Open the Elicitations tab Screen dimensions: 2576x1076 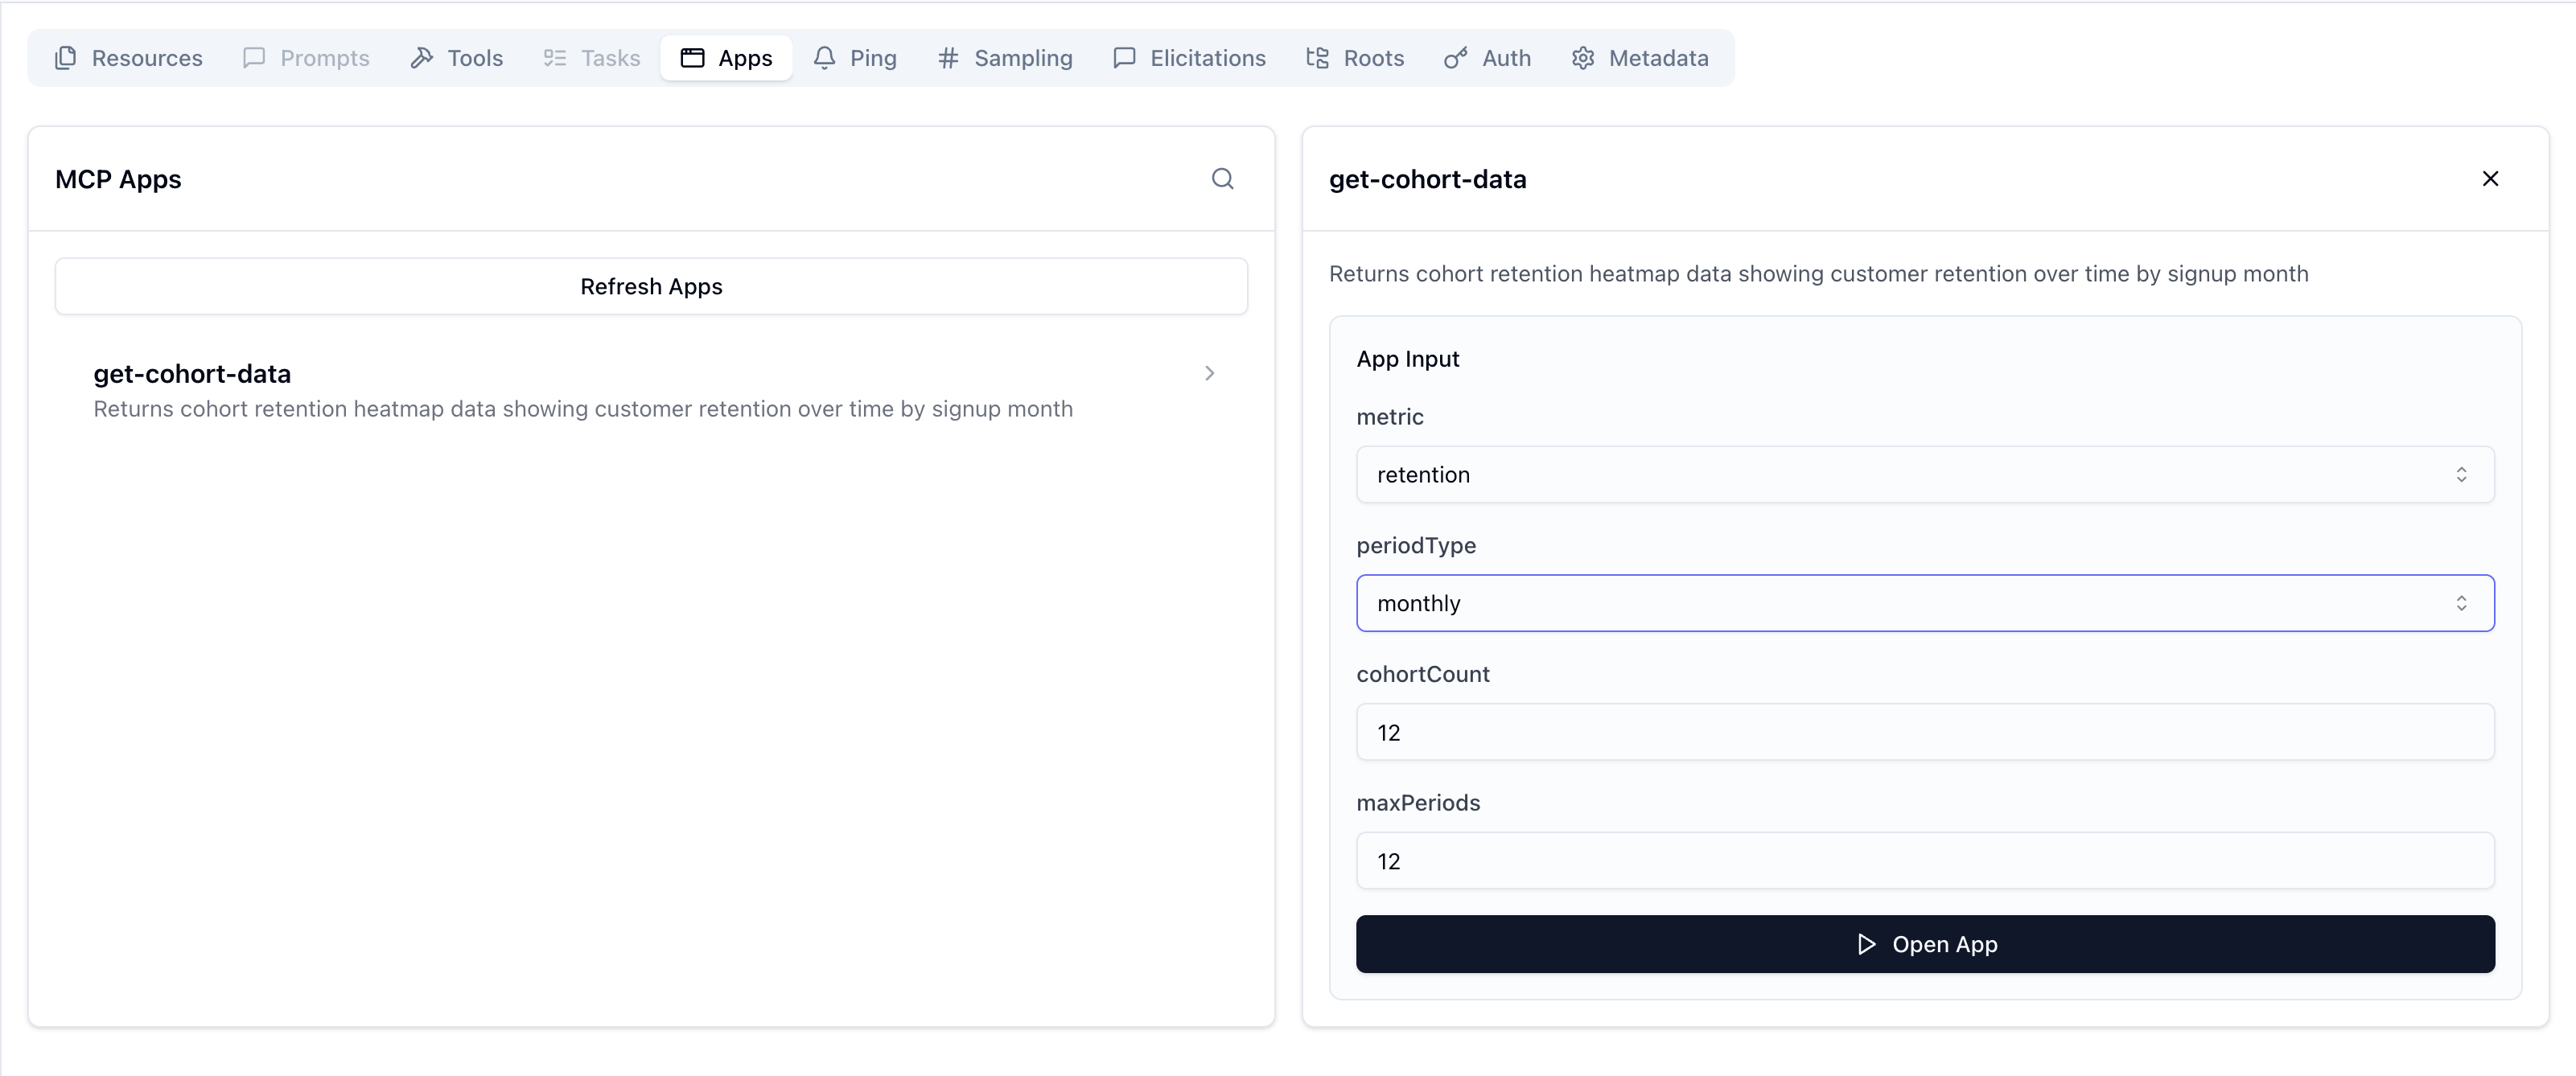[1189, 58]
